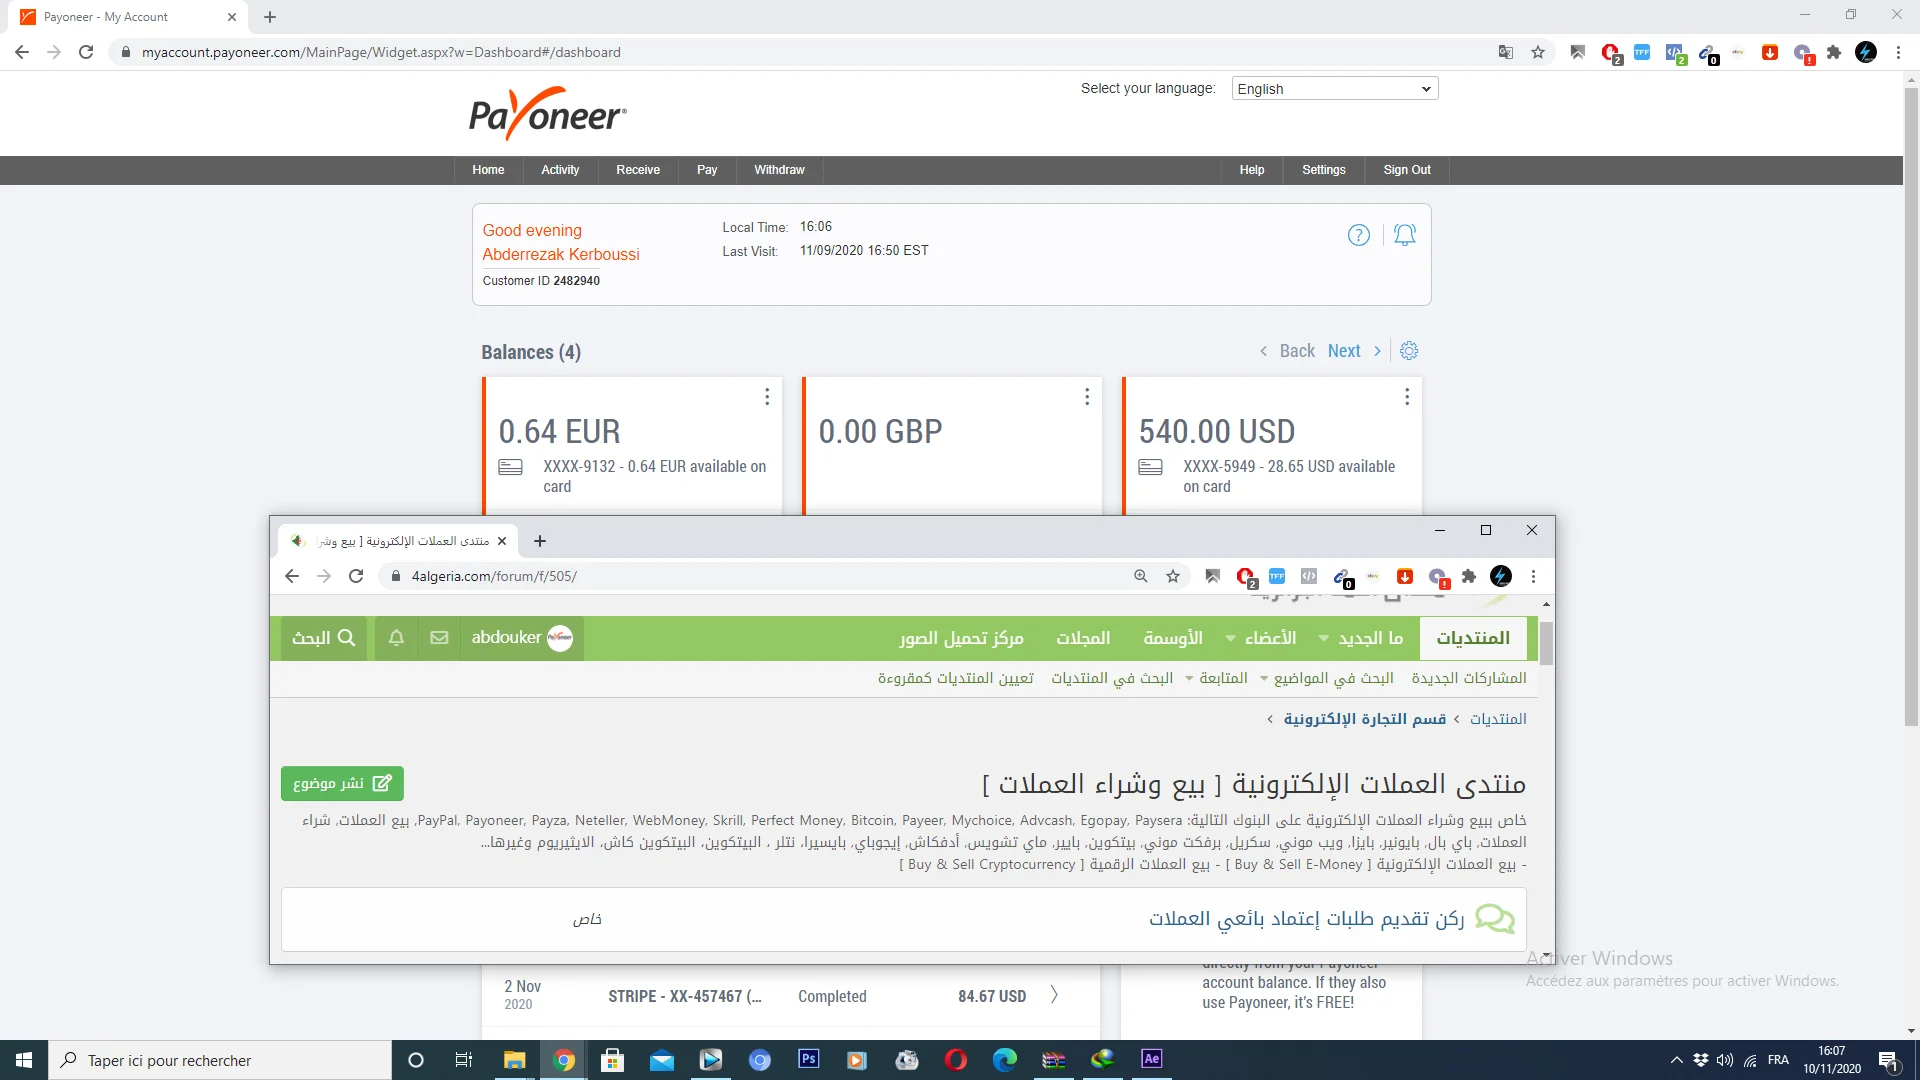Screen dimensions: 1920x1080
Task: Open the Withdraw menu item
Action: [778, 170]
